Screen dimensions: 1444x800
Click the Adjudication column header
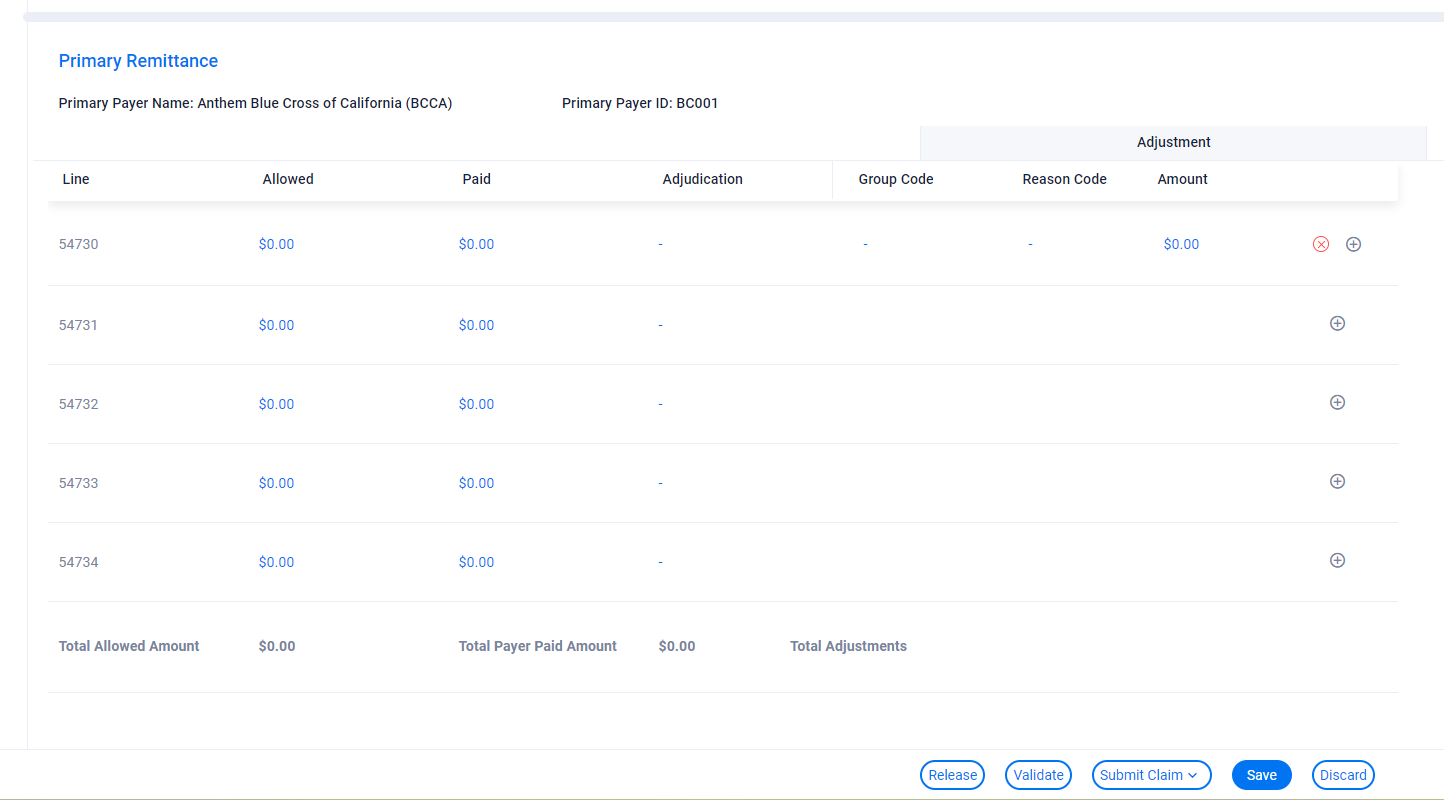[703, 179]
